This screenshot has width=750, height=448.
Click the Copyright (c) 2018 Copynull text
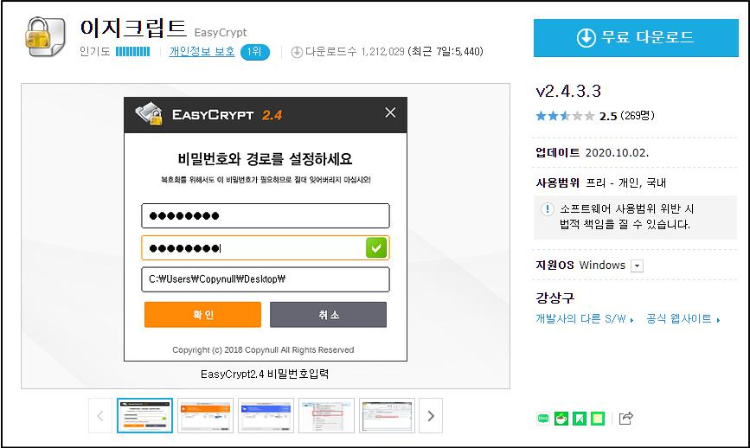tap(263, 350)
